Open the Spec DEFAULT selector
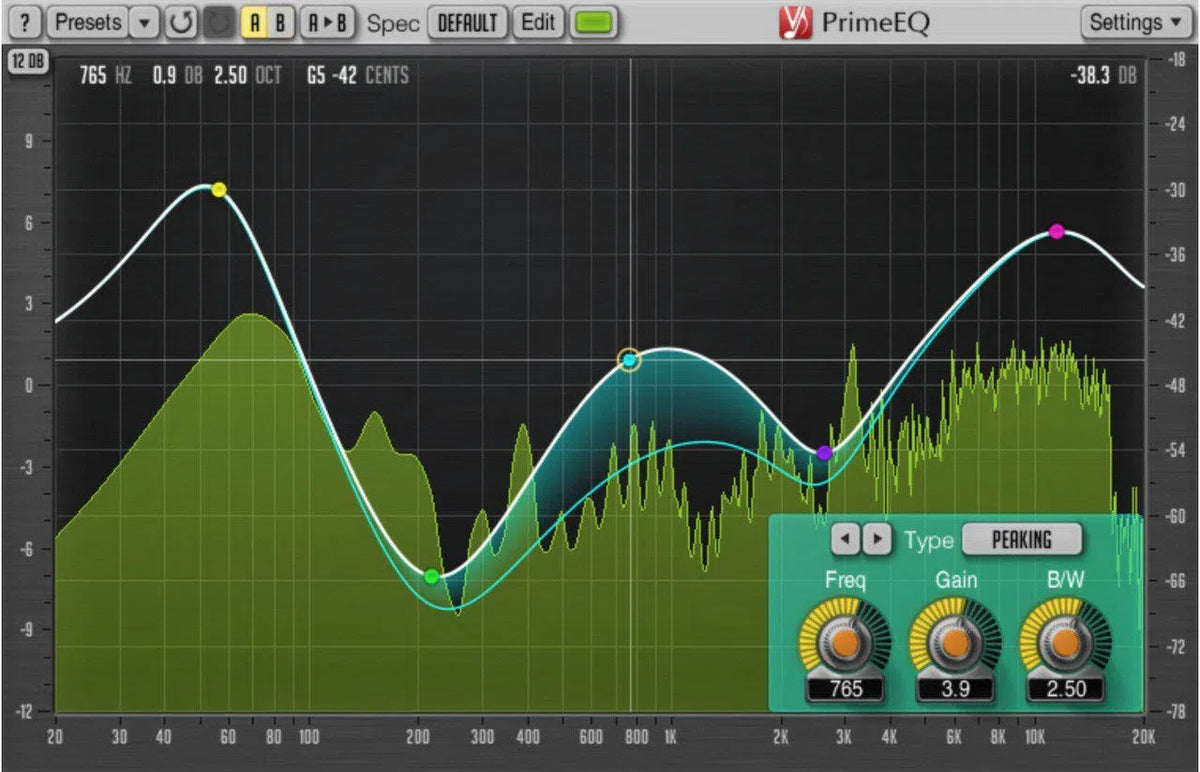 (x=467, y=23)
